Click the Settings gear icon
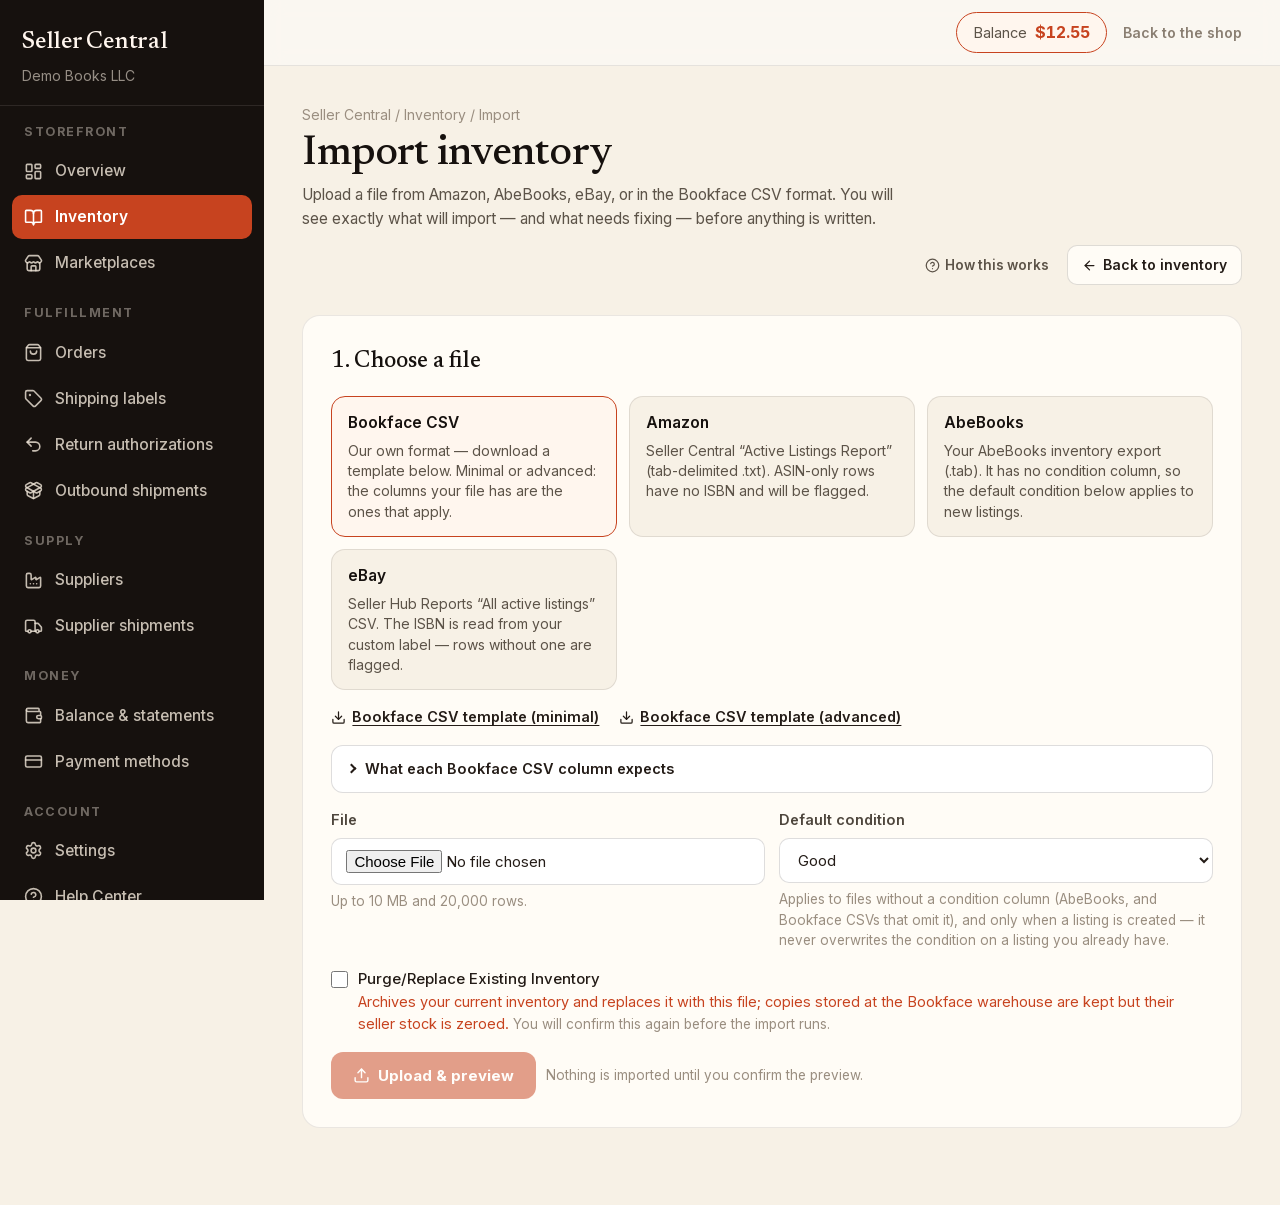 [x=34, y=851]
